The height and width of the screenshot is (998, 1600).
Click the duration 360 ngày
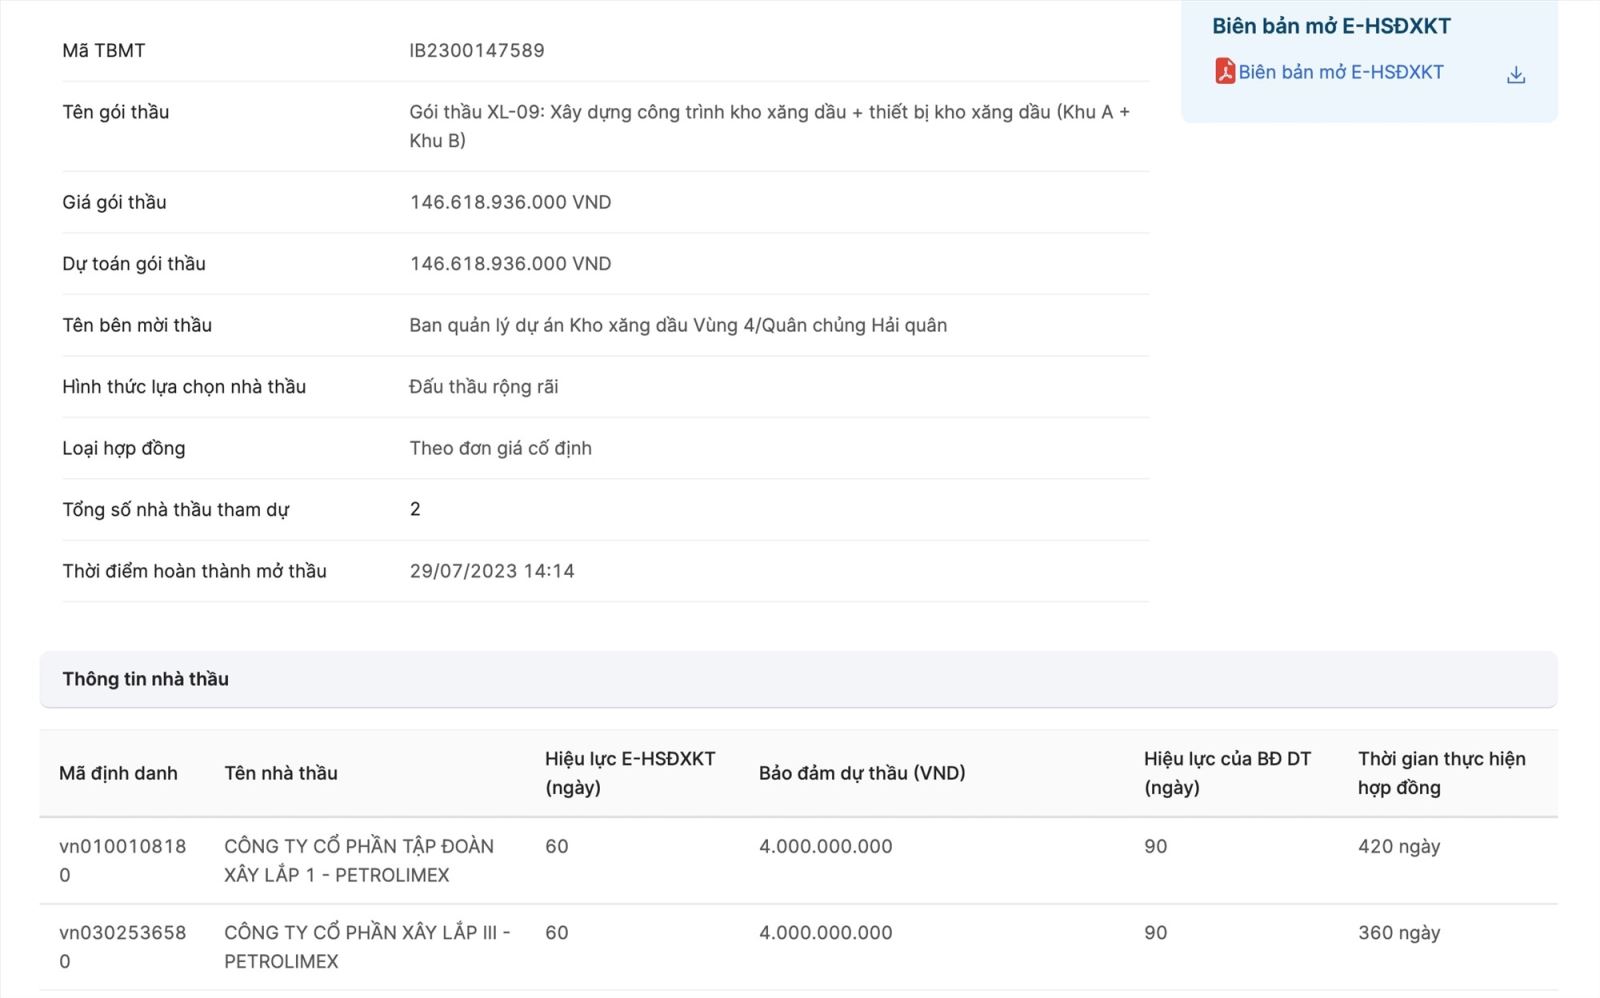pyautogui.click(x=1399, y=932)
